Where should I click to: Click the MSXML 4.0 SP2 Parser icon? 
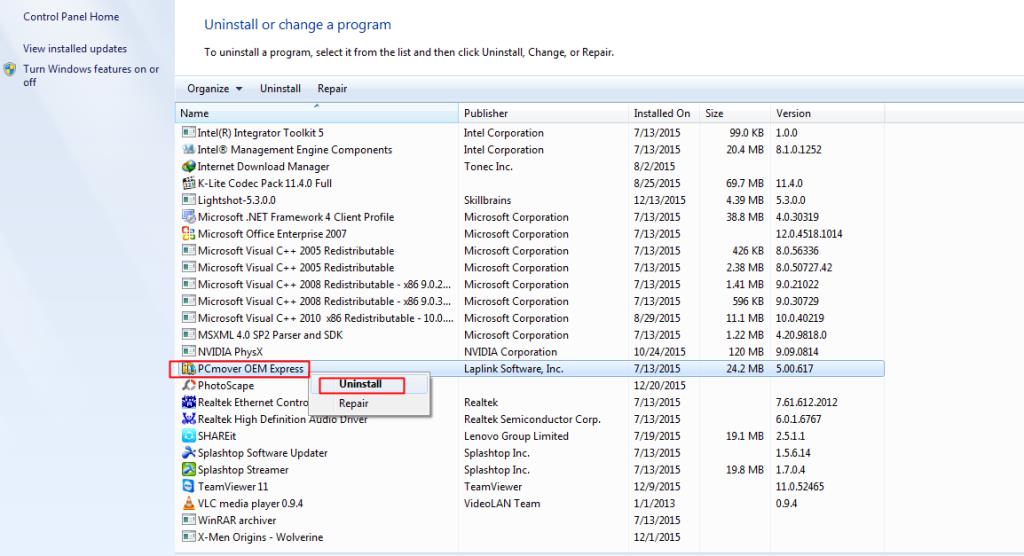click(x=189, y=335)
